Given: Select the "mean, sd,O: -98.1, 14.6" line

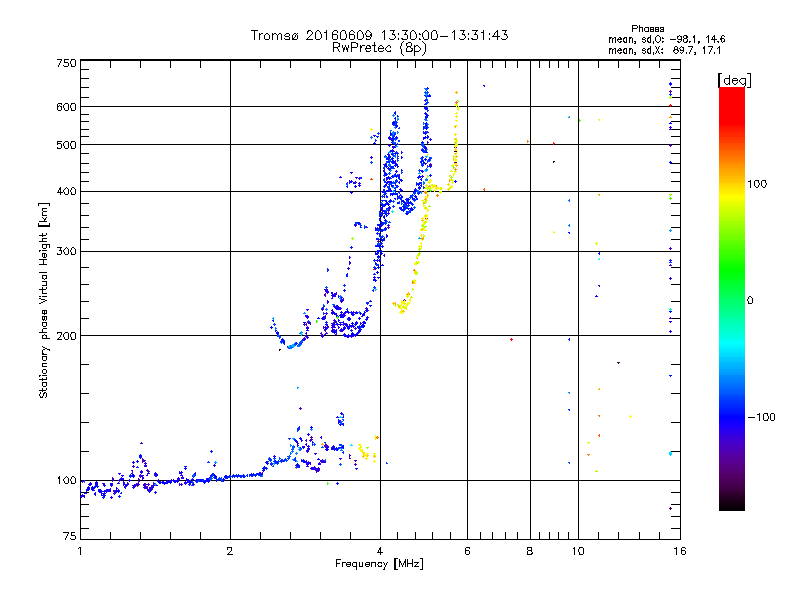Looking at the screenshot, I should tap(666, 39).
